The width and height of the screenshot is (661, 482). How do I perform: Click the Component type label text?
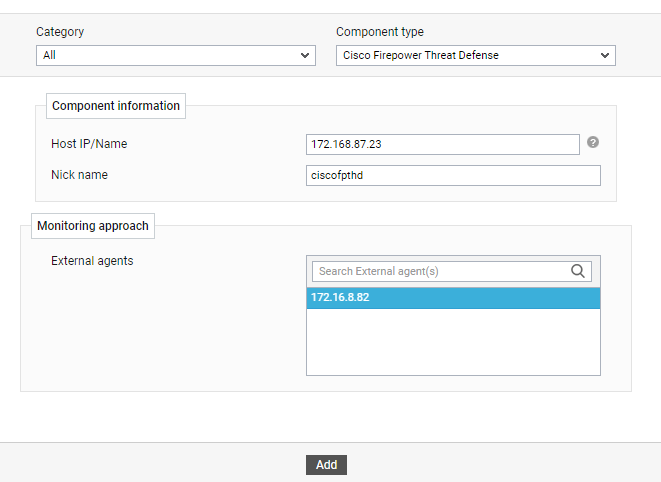tap(379, 32)
